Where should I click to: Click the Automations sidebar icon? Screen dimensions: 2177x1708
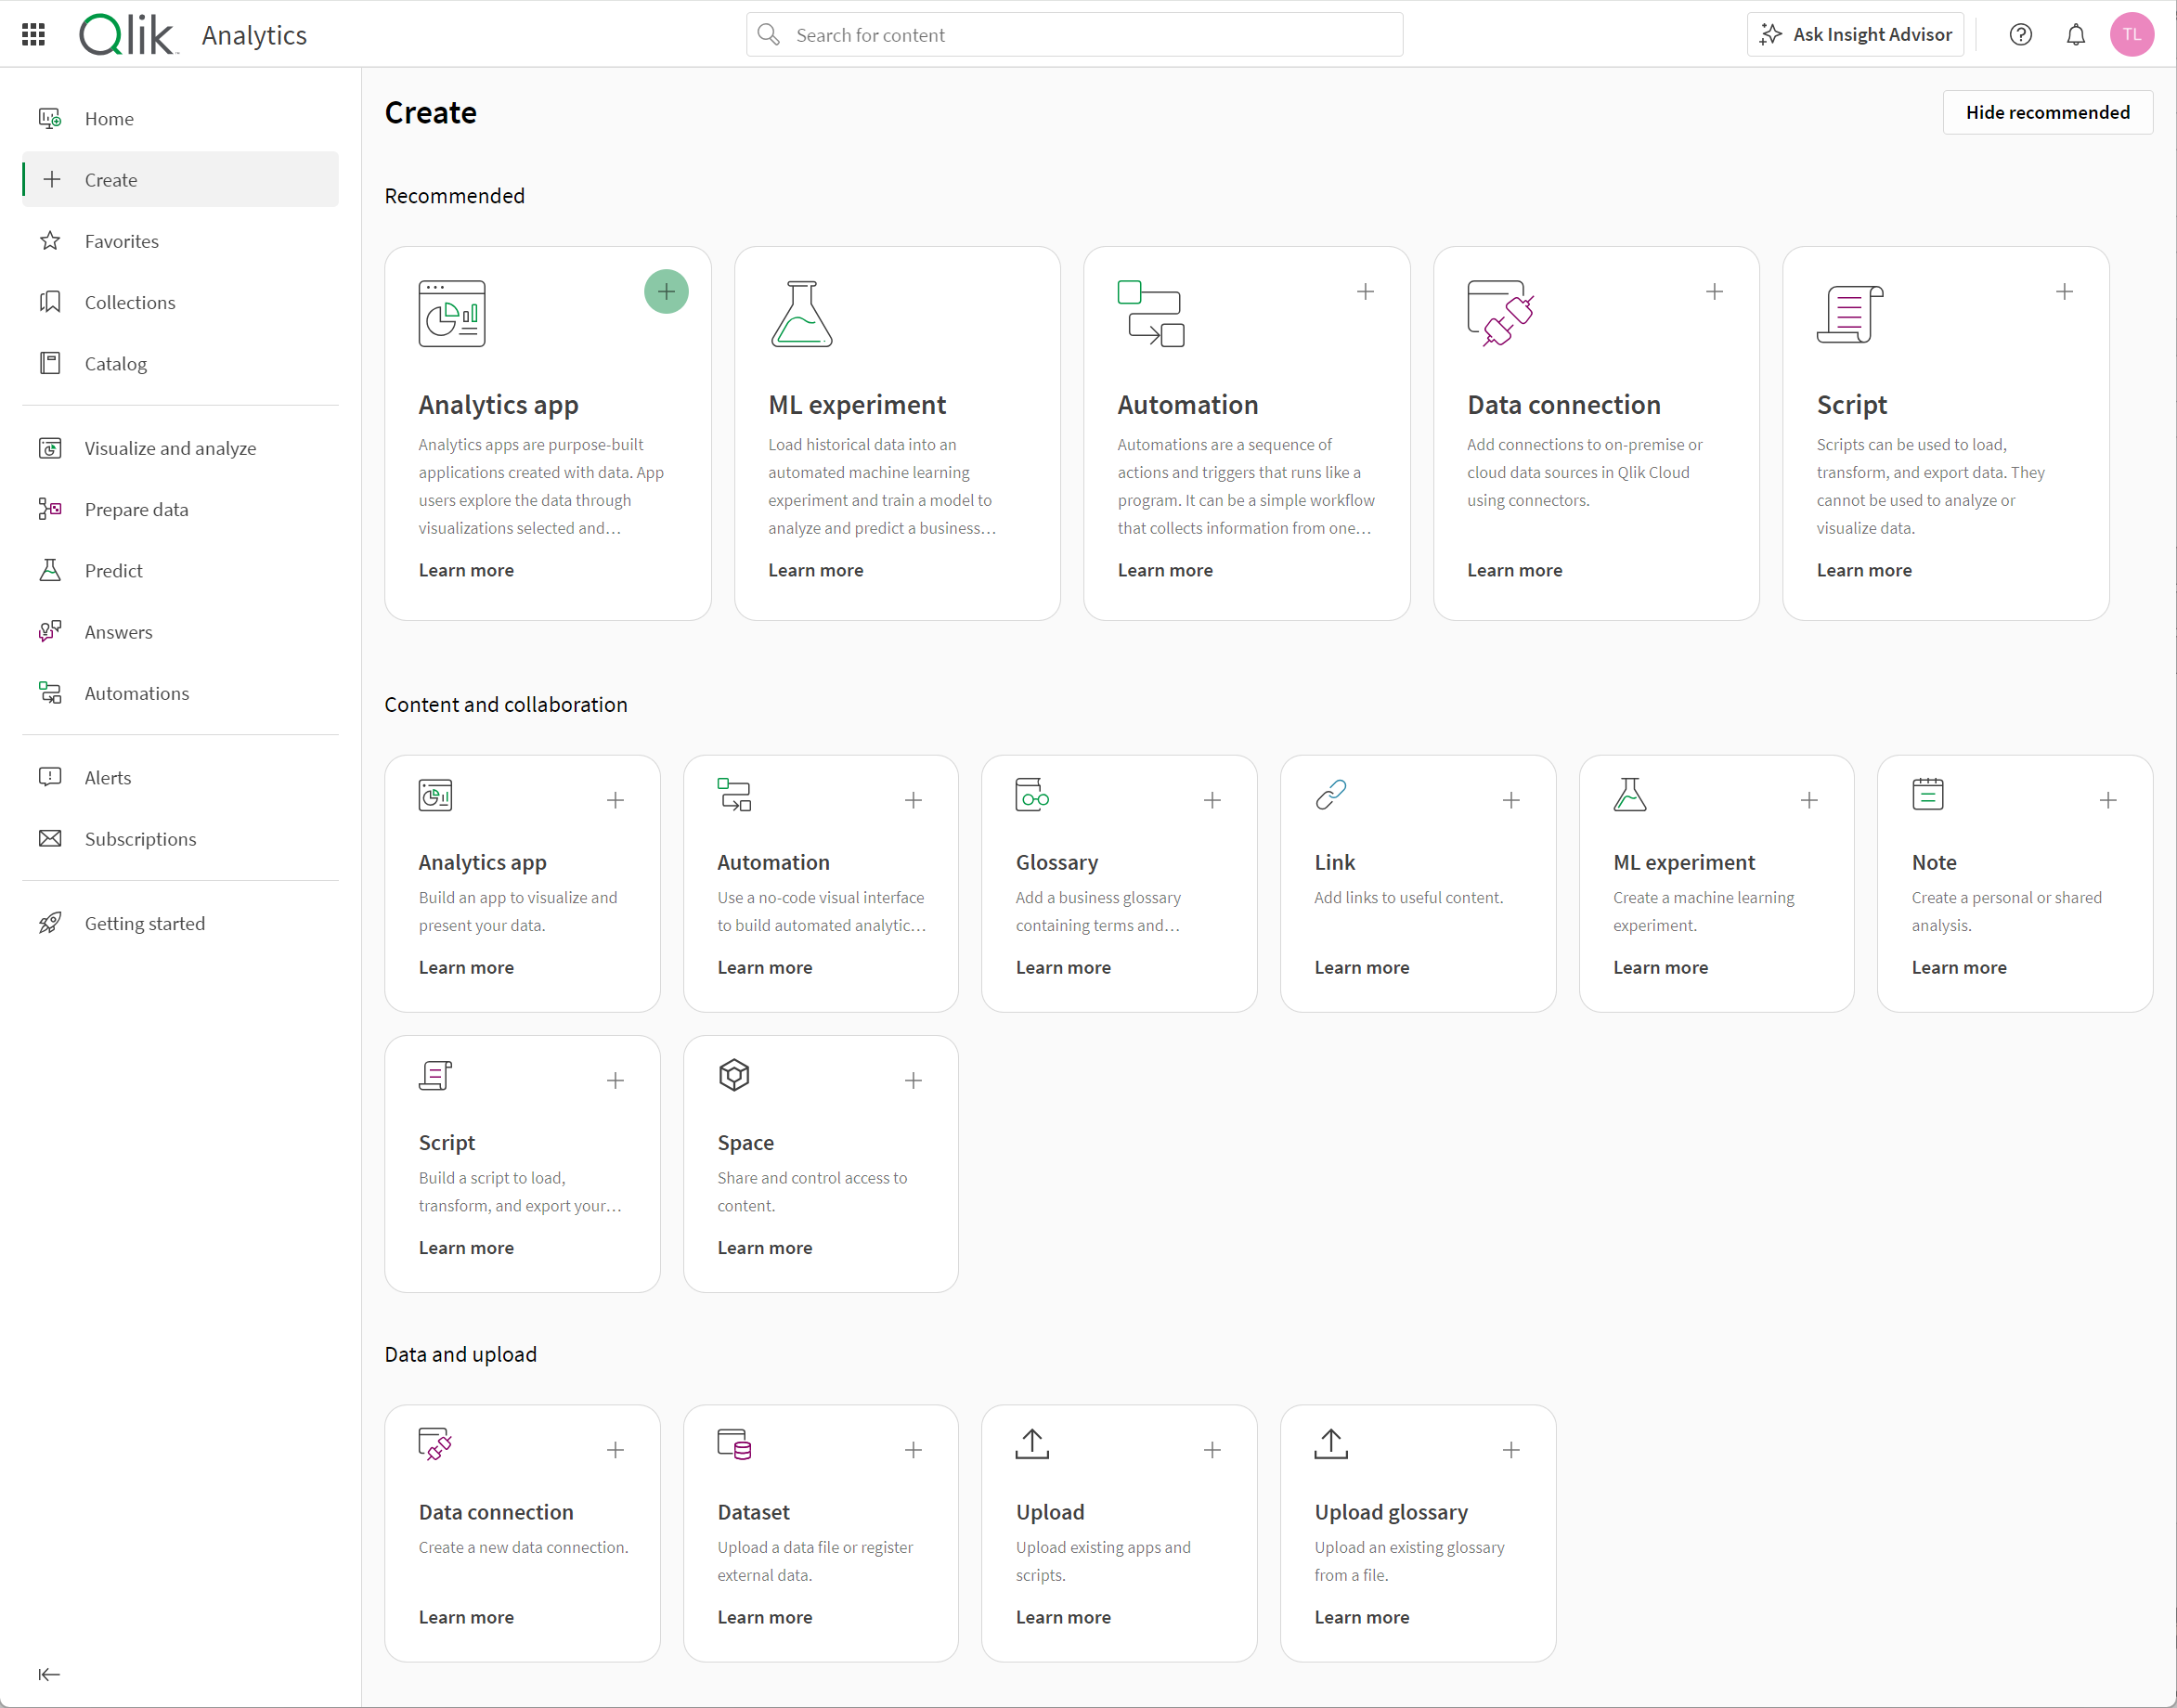click(x=51, y=692)
